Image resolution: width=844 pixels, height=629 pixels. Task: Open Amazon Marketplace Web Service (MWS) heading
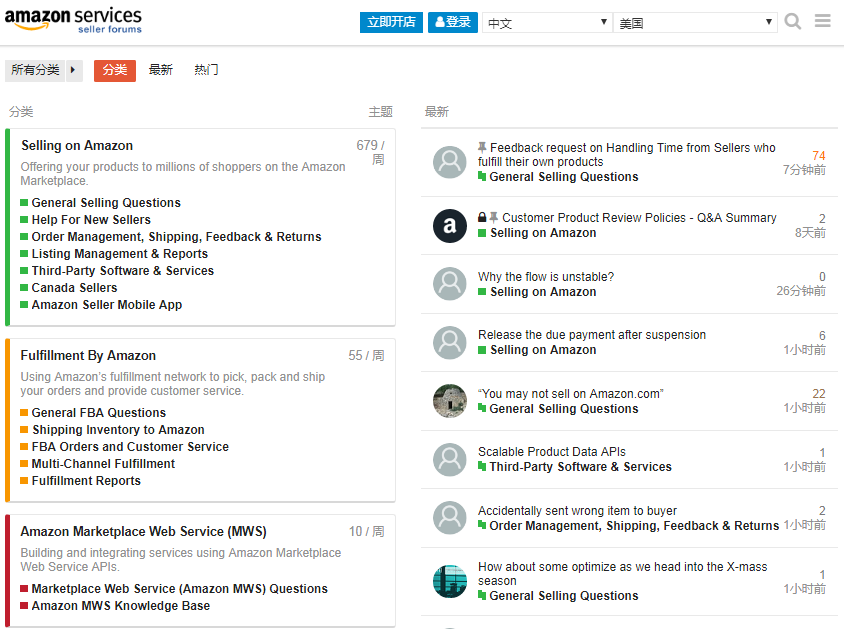[144, 532]
